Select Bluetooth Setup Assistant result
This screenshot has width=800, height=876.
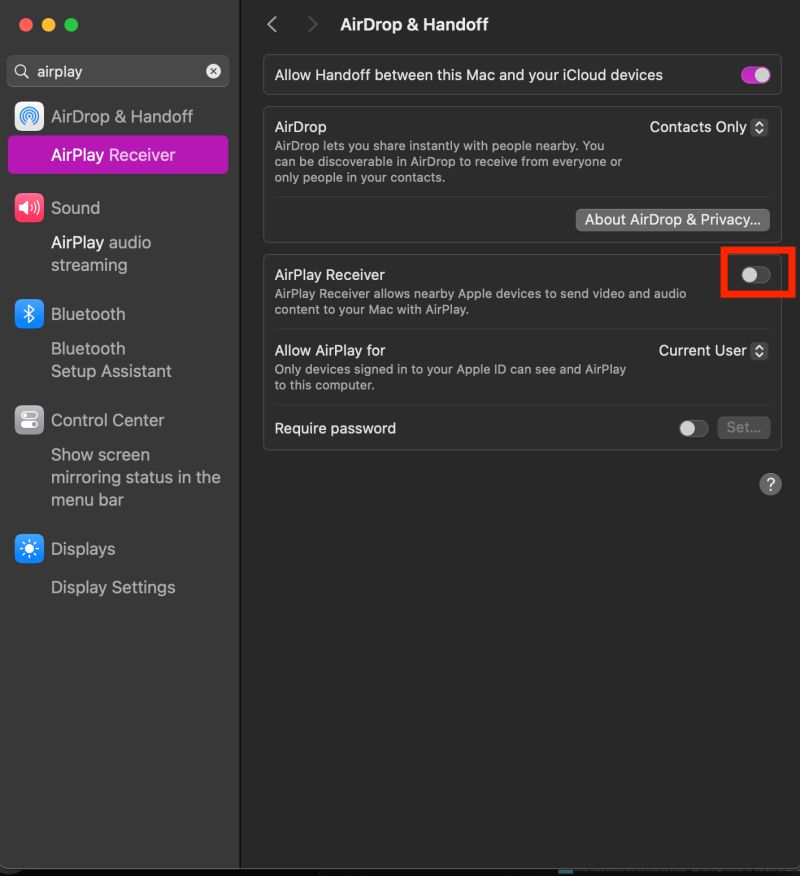coord(111,360)
